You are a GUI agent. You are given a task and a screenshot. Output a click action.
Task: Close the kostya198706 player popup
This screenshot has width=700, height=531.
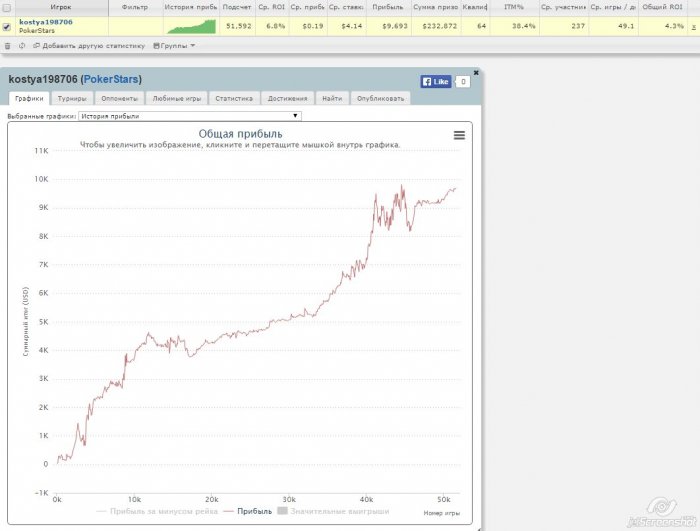(476, 72)
